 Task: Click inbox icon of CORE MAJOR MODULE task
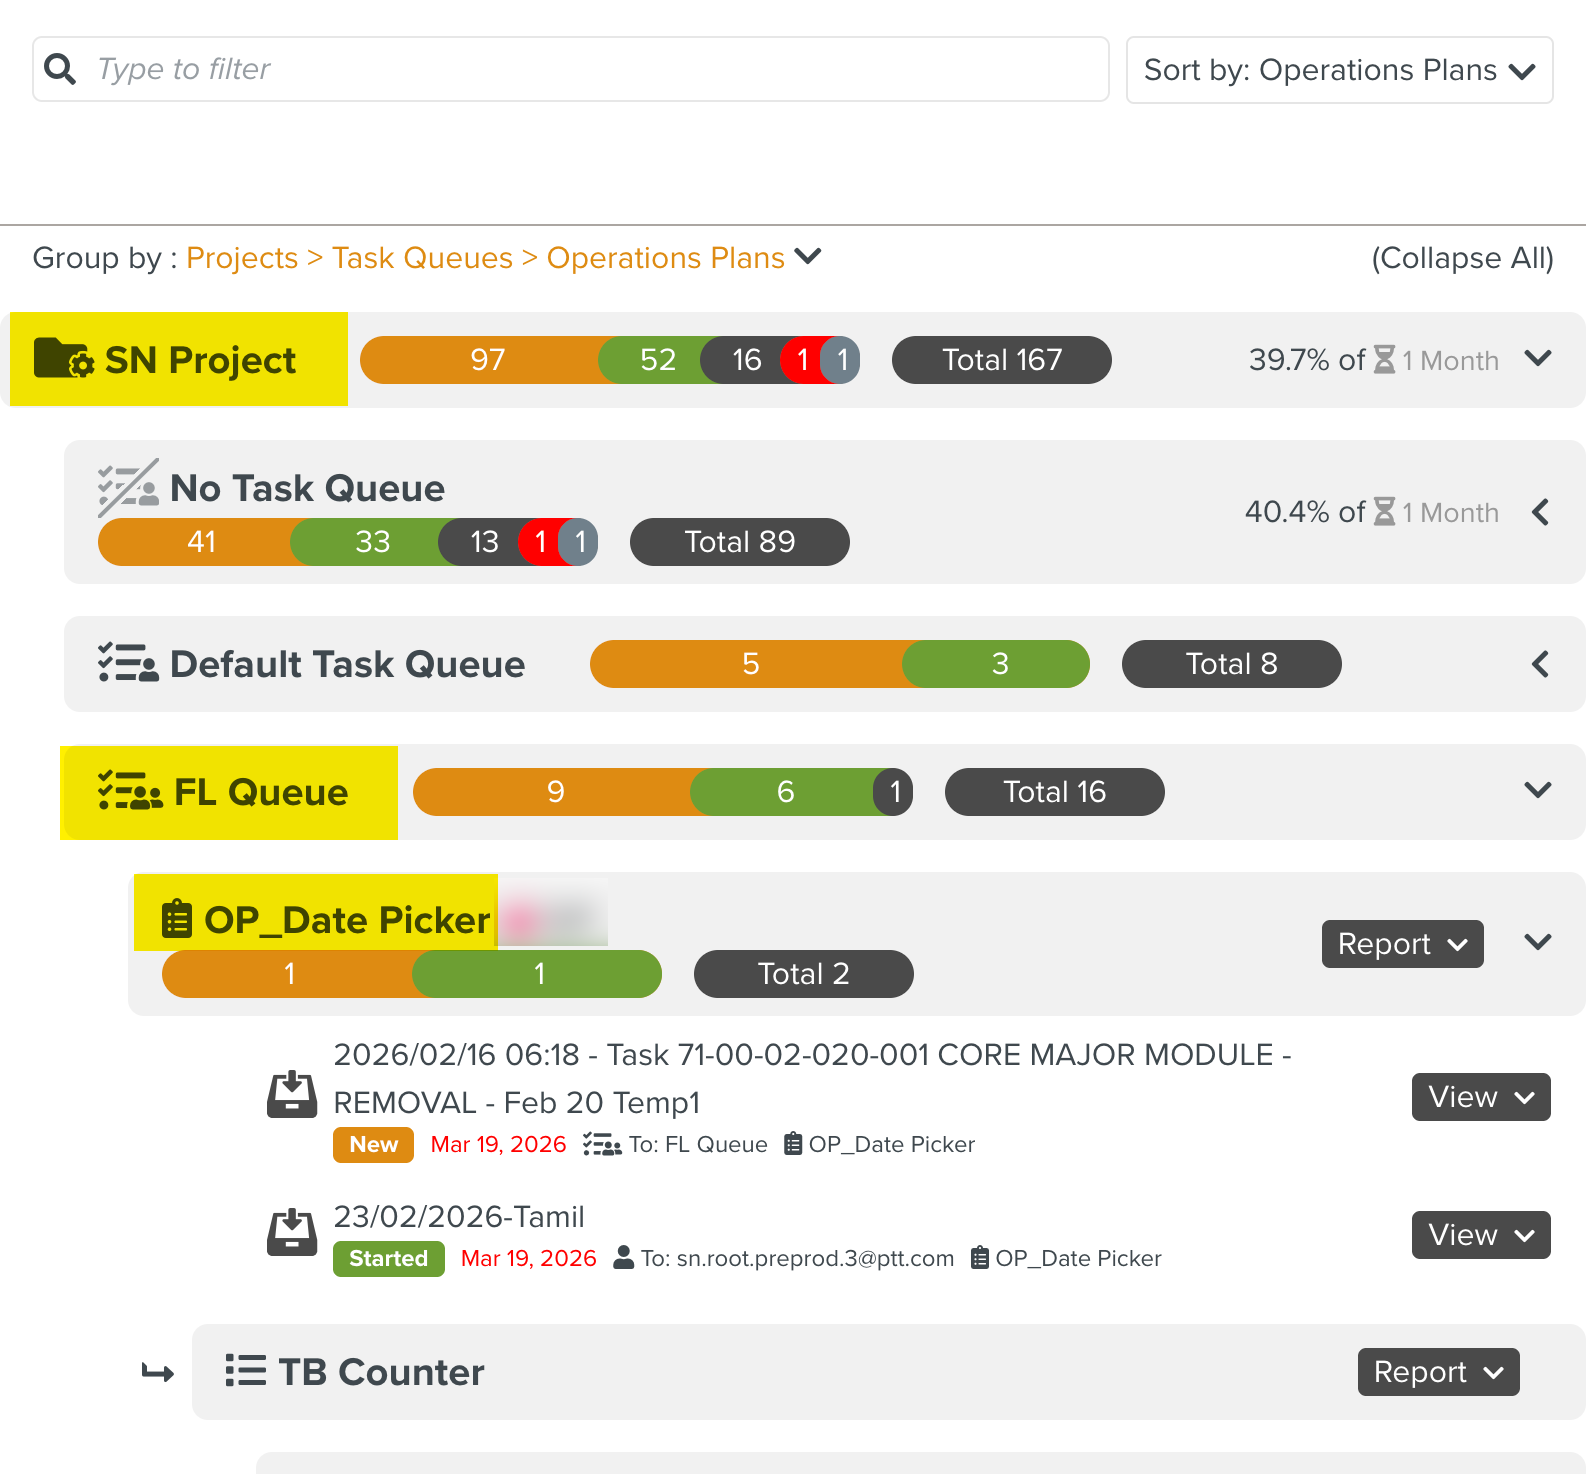(292, 1094)
